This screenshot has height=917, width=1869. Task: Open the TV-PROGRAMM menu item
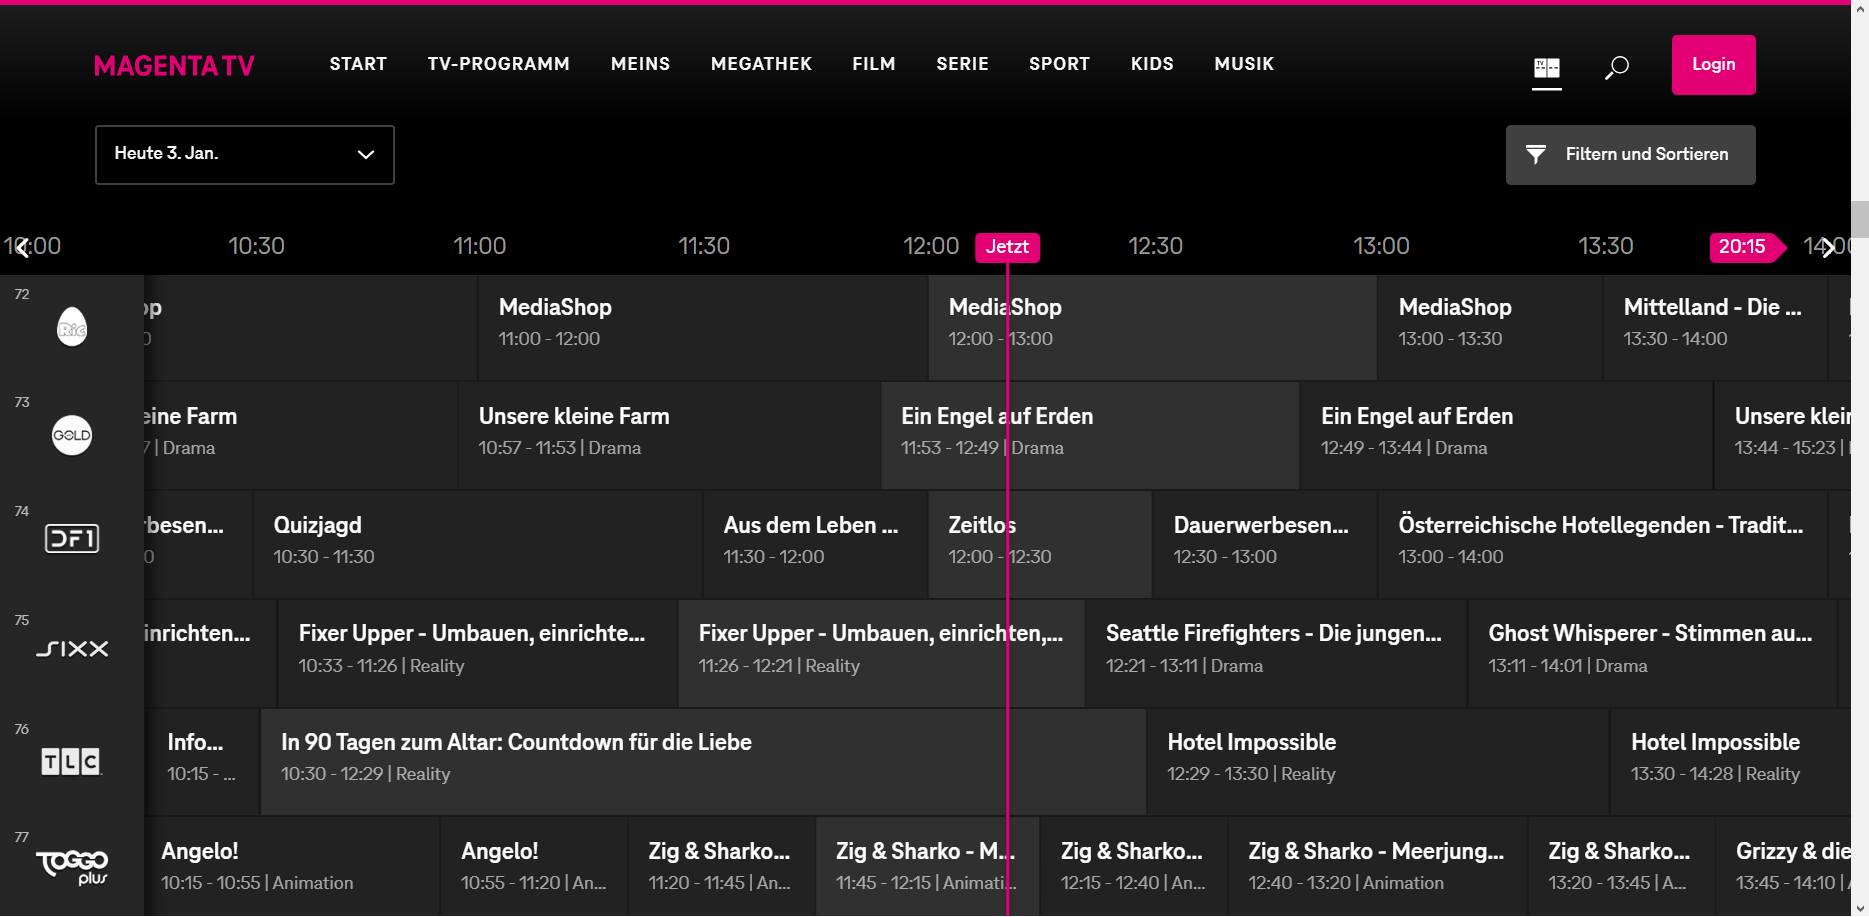[x=499, y=64]
